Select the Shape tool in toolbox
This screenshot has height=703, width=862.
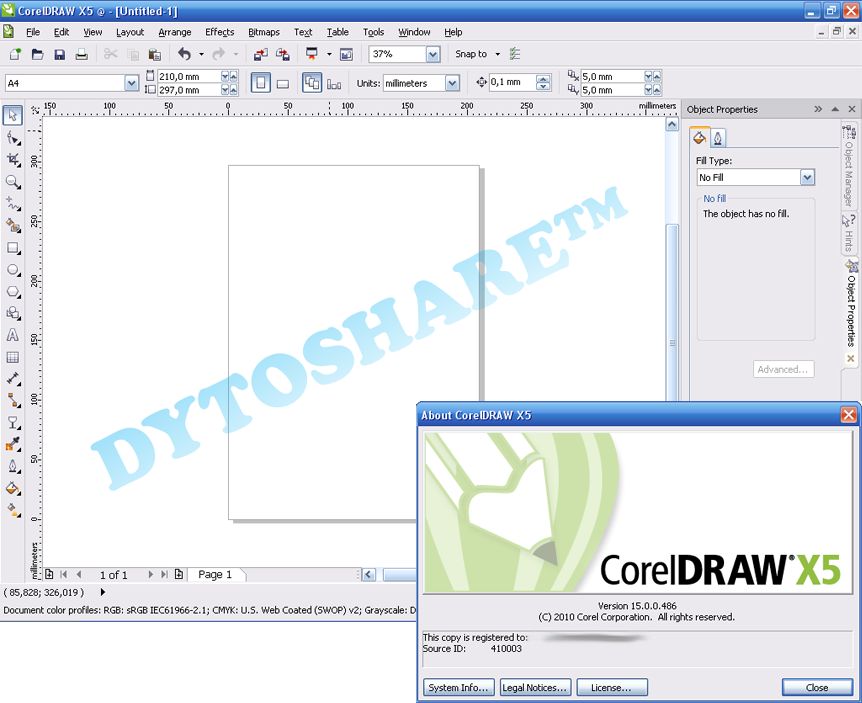coord(13,138)
